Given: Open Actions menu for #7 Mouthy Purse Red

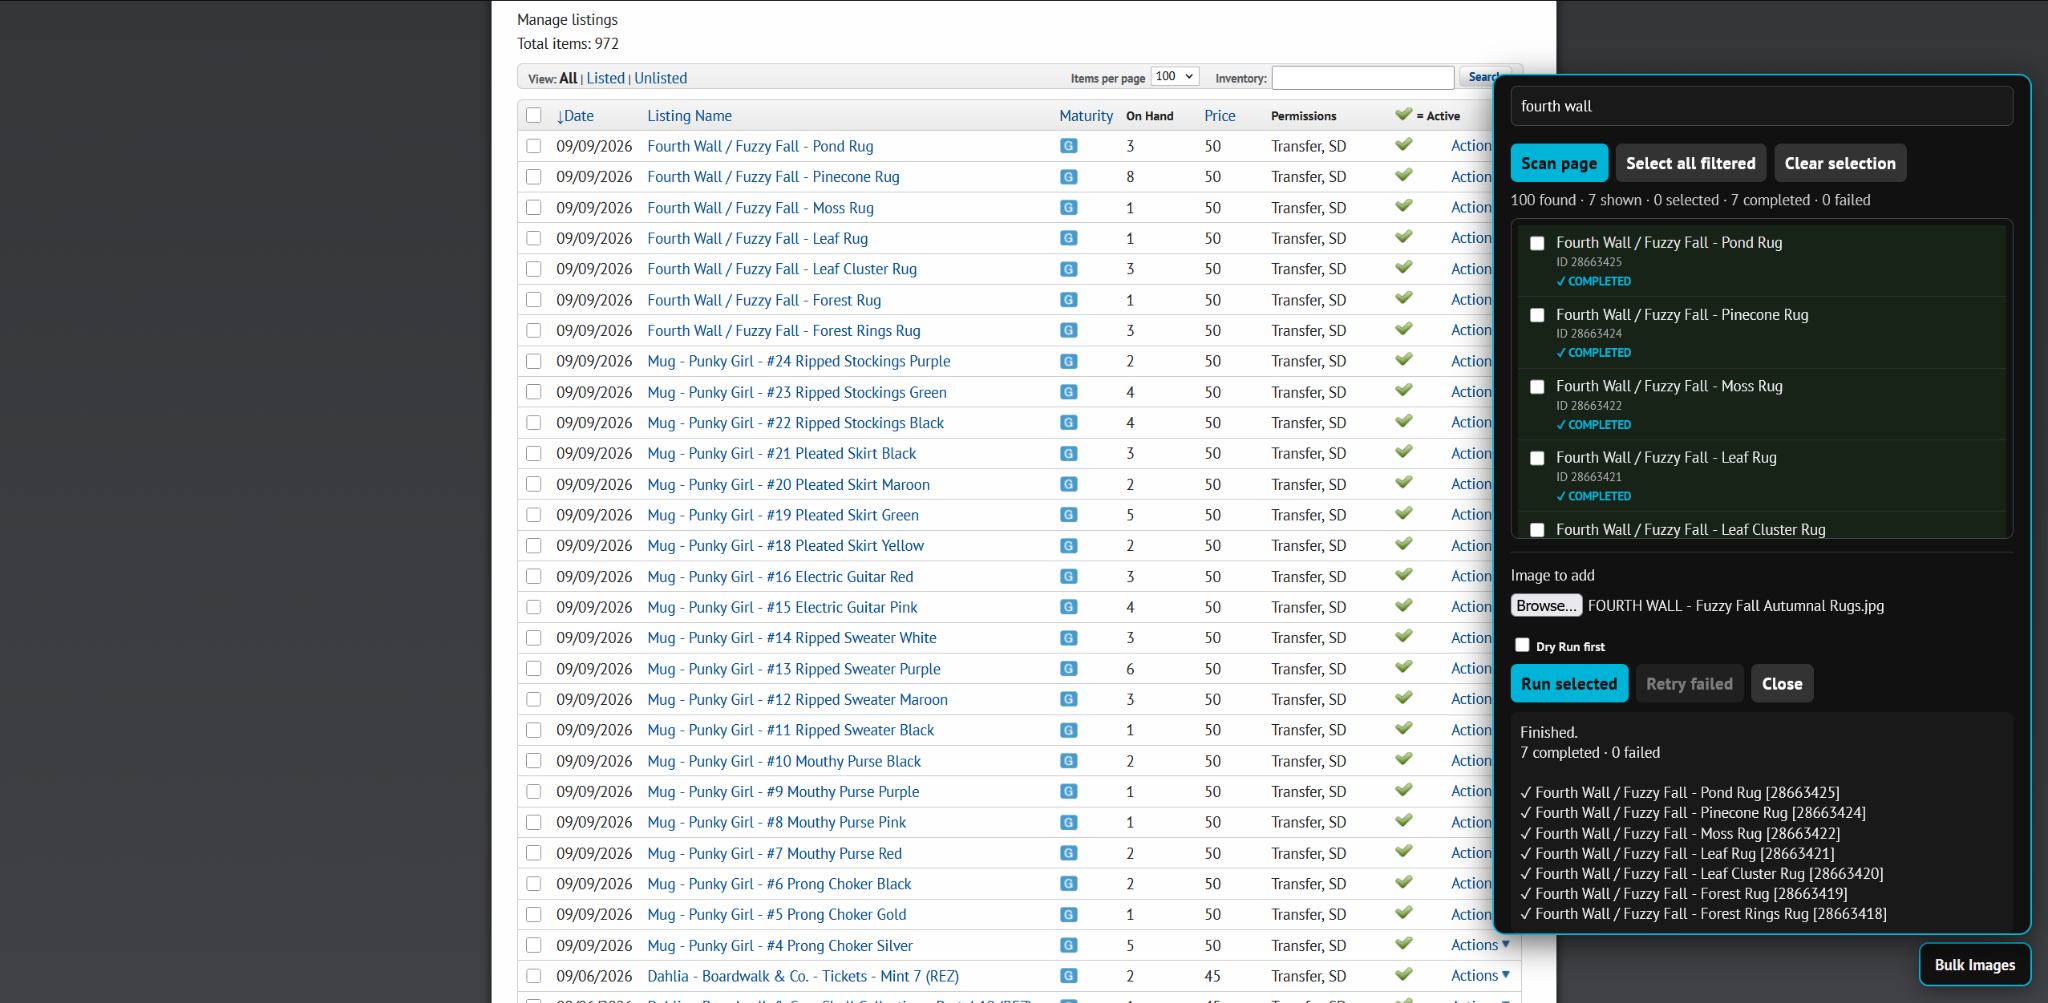Looking at the screenshot, I should pos(1471,853).
